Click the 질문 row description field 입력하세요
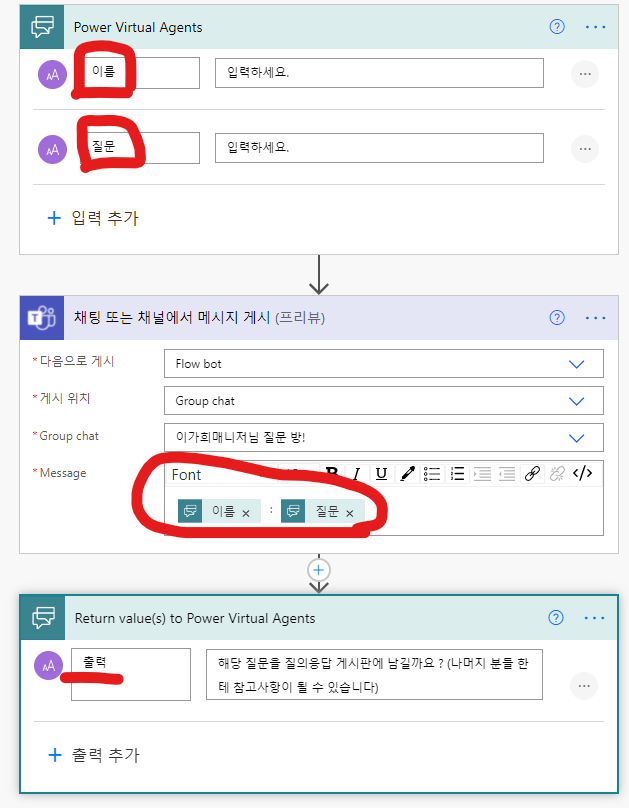 379,148
